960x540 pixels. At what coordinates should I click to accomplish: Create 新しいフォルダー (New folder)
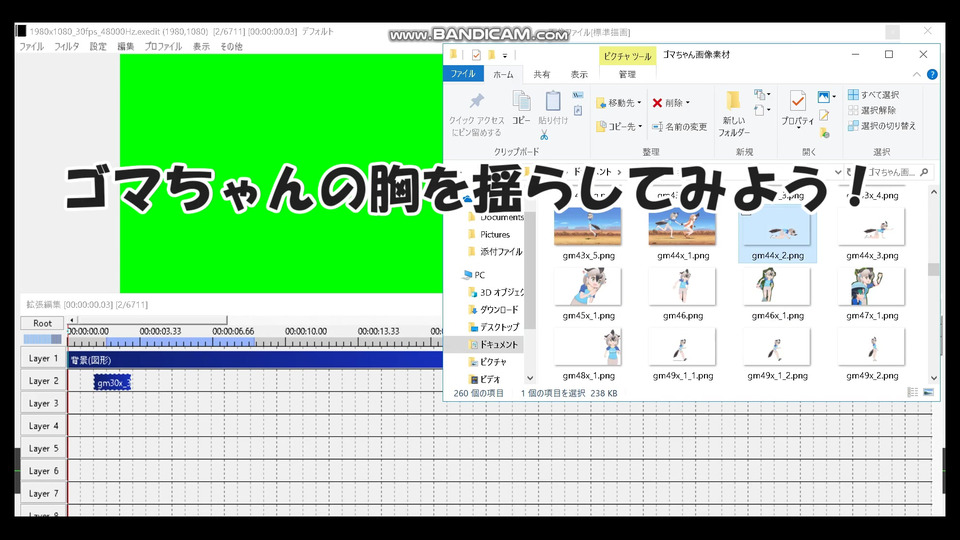click(733, 114)
